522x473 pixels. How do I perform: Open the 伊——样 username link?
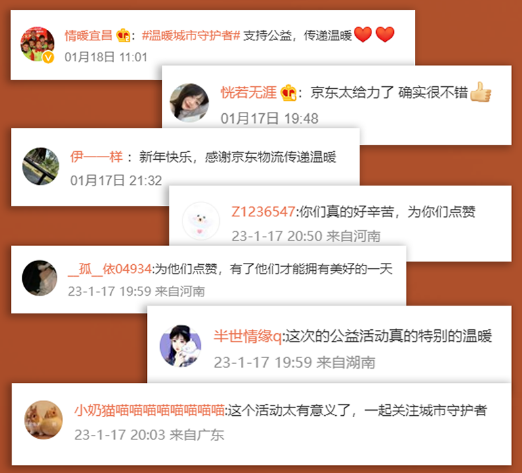tap(96, 157)
